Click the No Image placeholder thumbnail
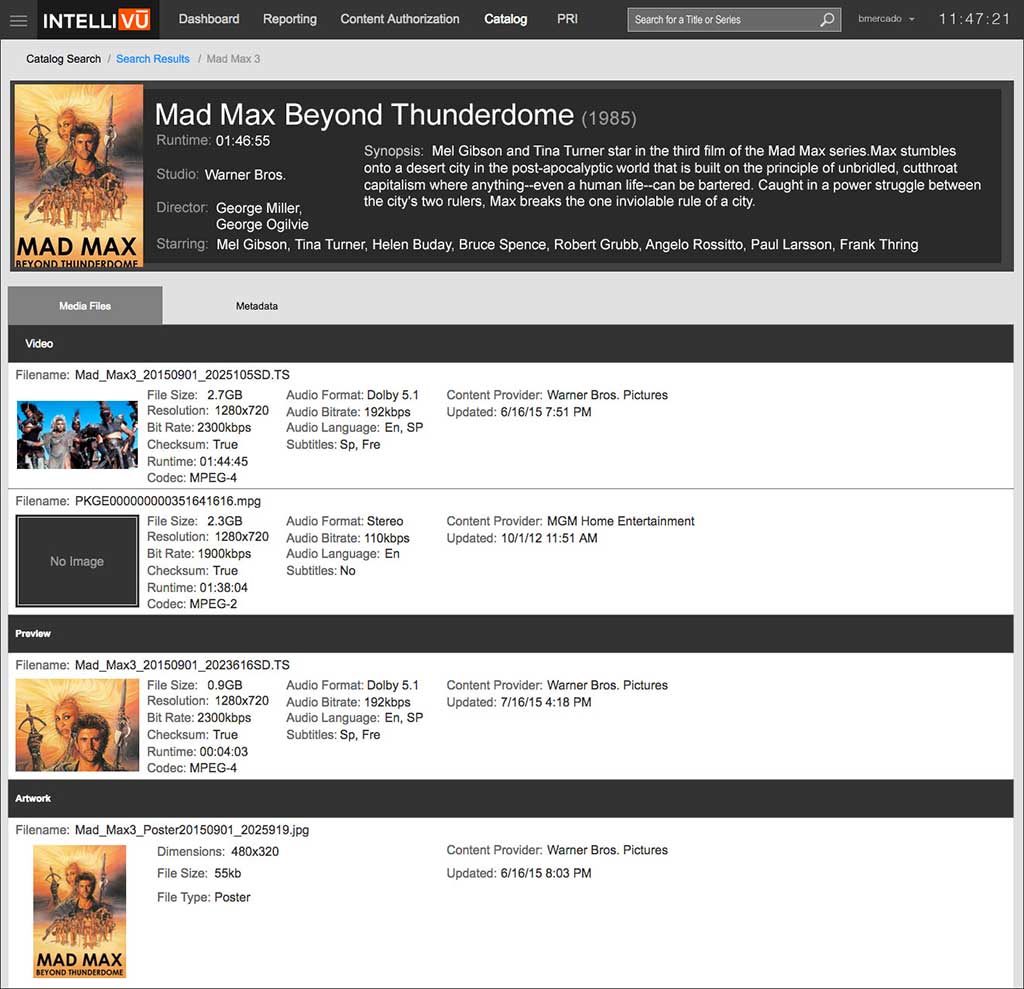Viewport: 1024px width, 989px height. [77, 561]
